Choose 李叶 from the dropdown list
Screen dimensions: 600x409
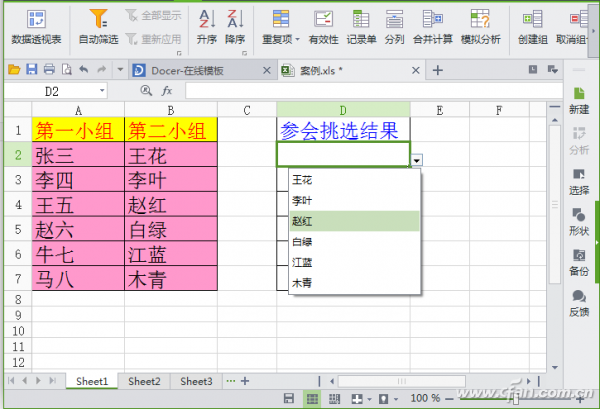[354, 200]
